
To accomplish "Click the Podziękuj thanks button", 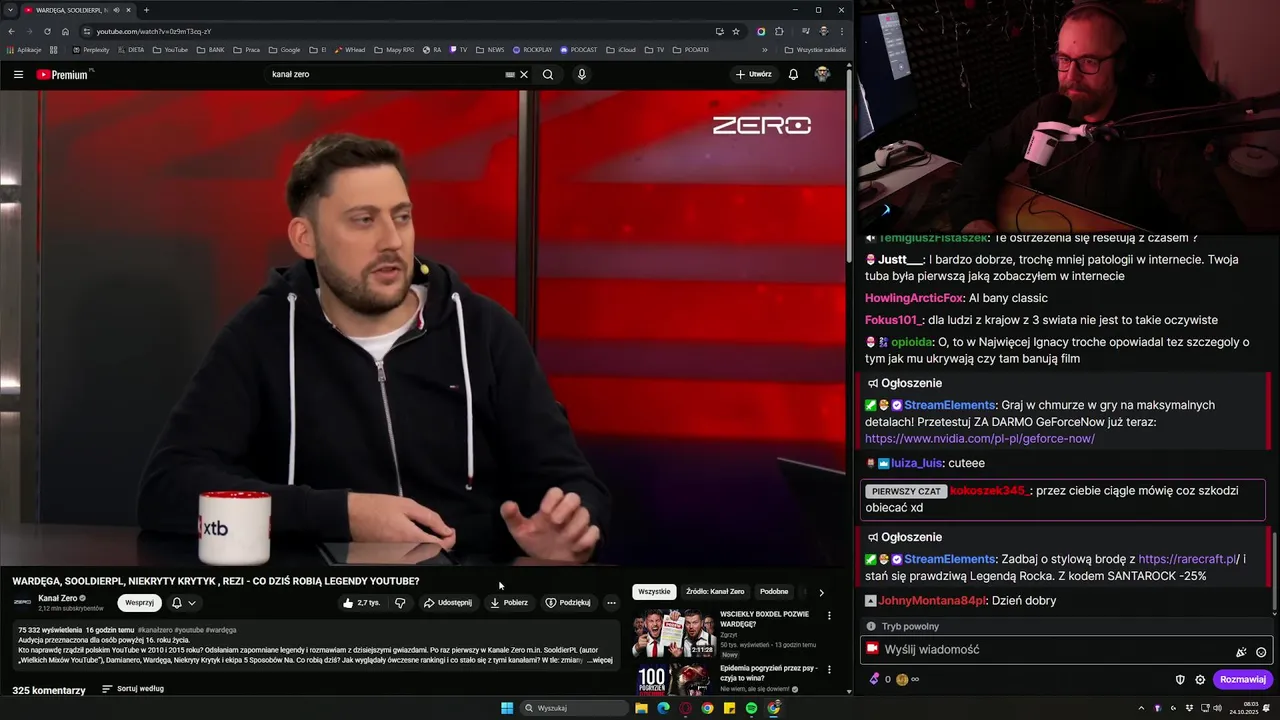I will (568, 603).
